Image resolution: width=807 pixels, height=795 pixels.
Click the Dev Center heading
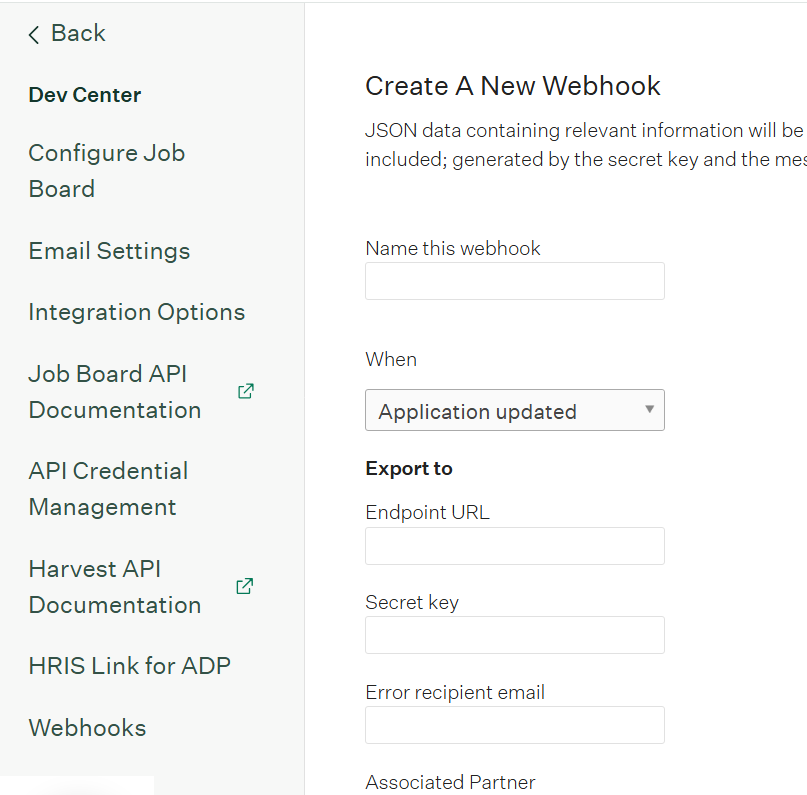[x=85, y=95]
